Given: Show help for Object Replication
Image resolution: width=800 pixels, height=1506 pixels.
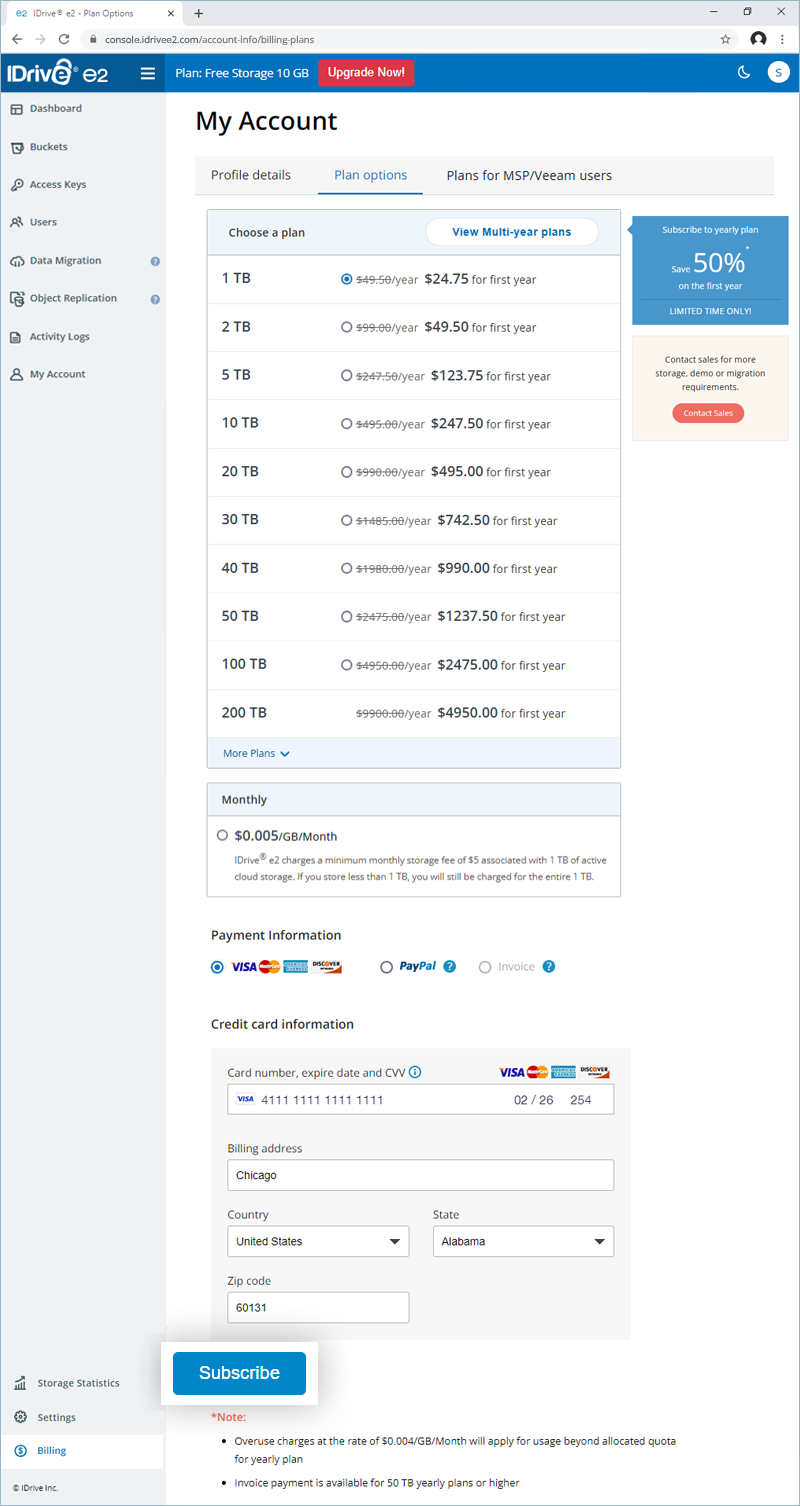Looking at the screenshot, I should point(155,299).
